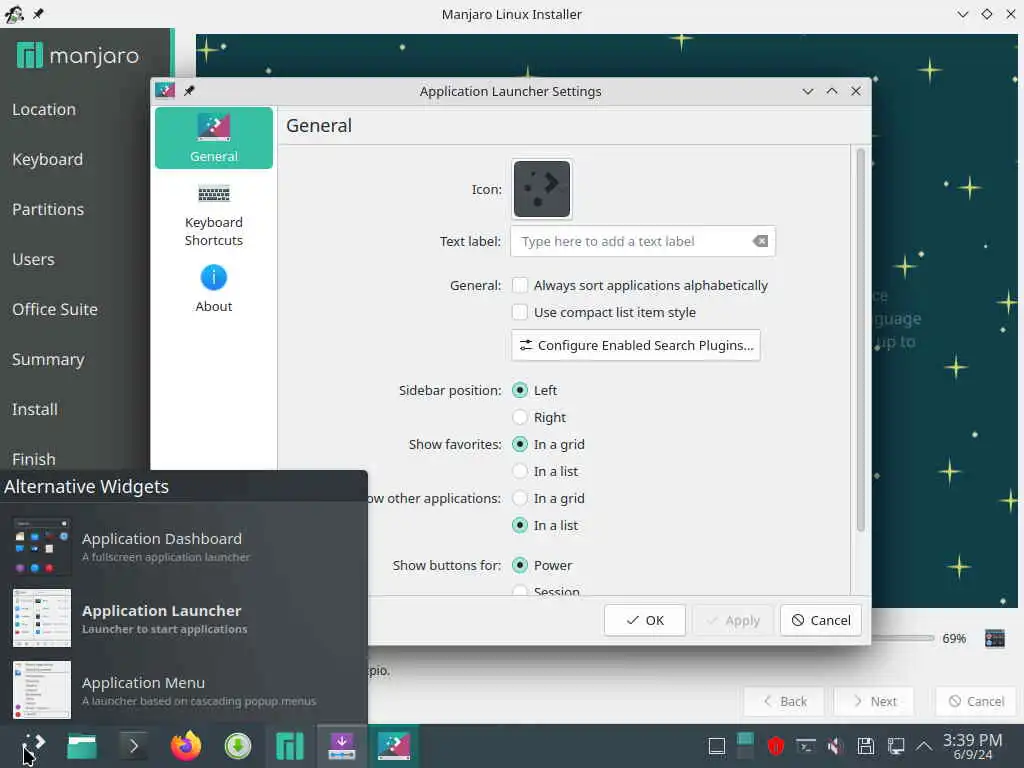
Task: Open the green download installer icon in taskbar
Action: (x=238, y=746)
